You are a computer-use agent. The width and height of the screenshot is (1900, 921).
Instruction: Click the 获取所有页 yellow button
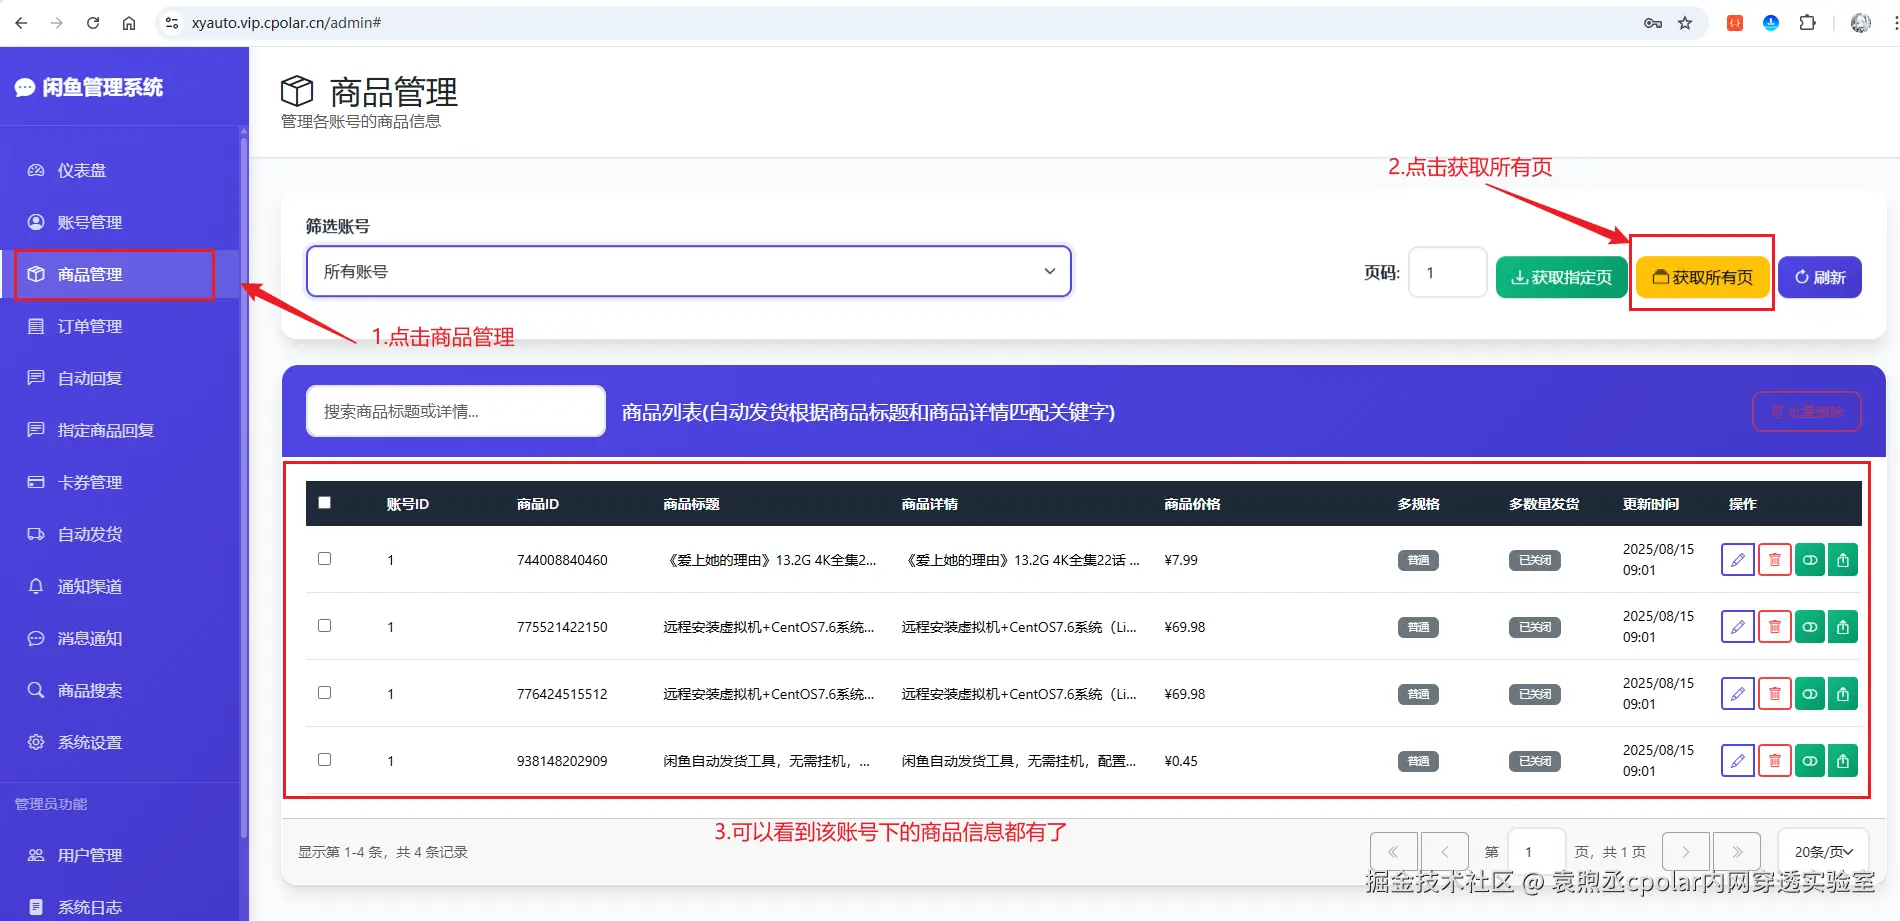[1702, 277]
